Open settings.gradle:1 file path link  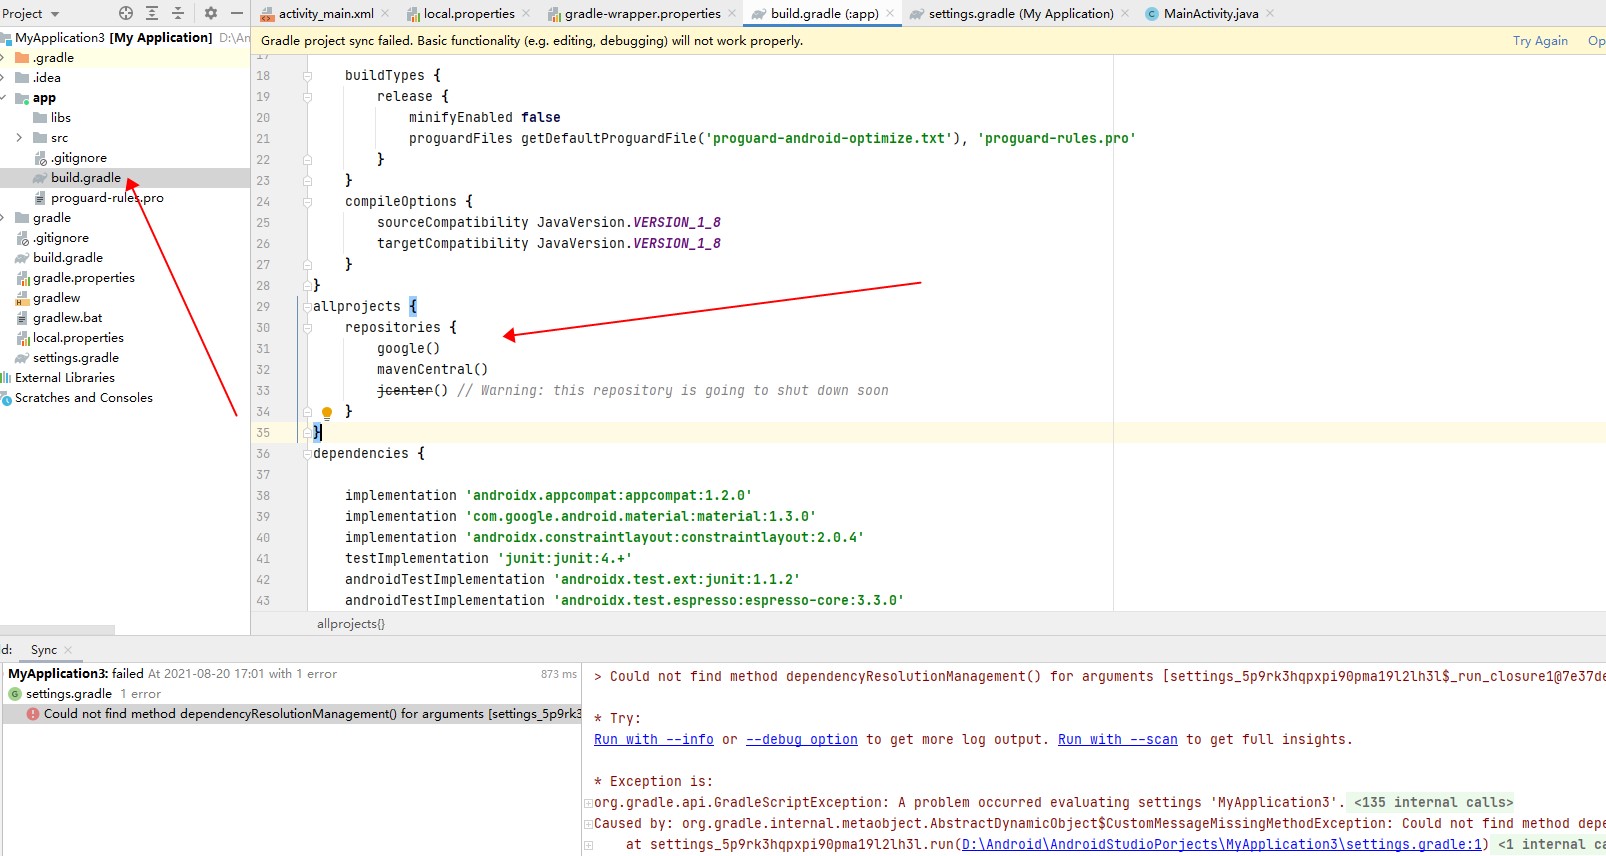point(1221,844)
